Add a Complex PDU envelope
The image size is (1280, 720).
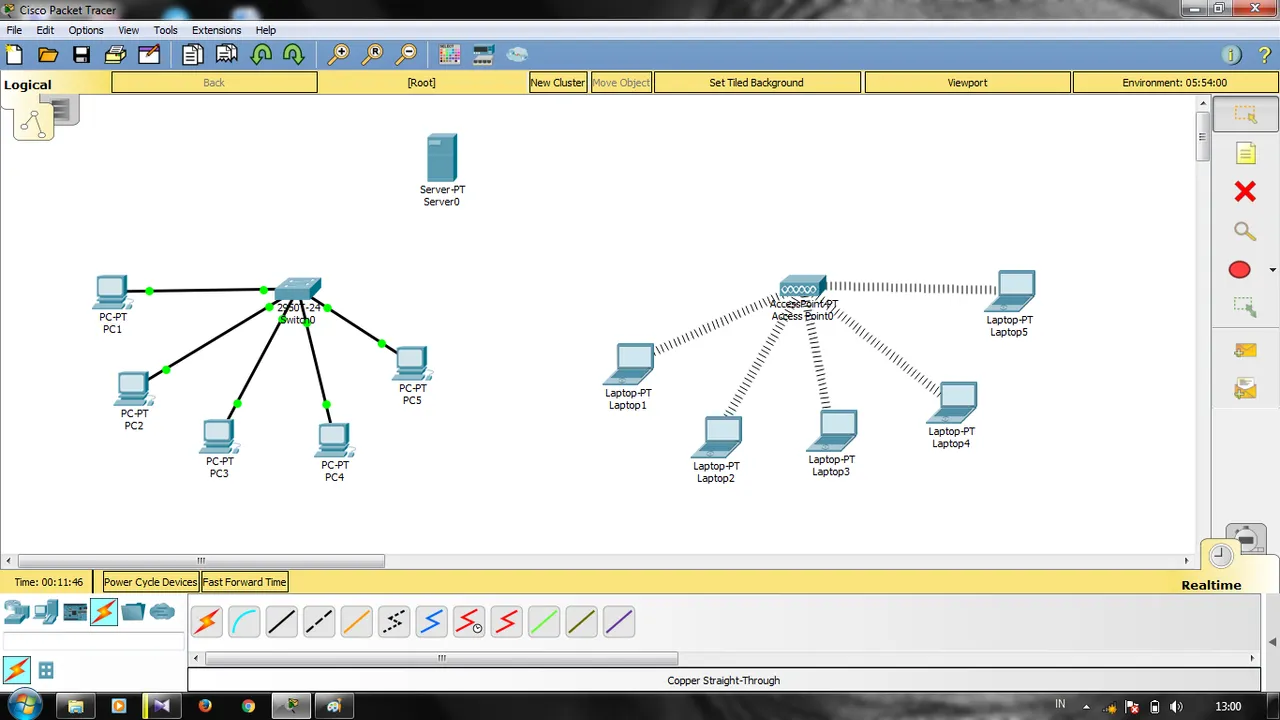point(1245,388)
